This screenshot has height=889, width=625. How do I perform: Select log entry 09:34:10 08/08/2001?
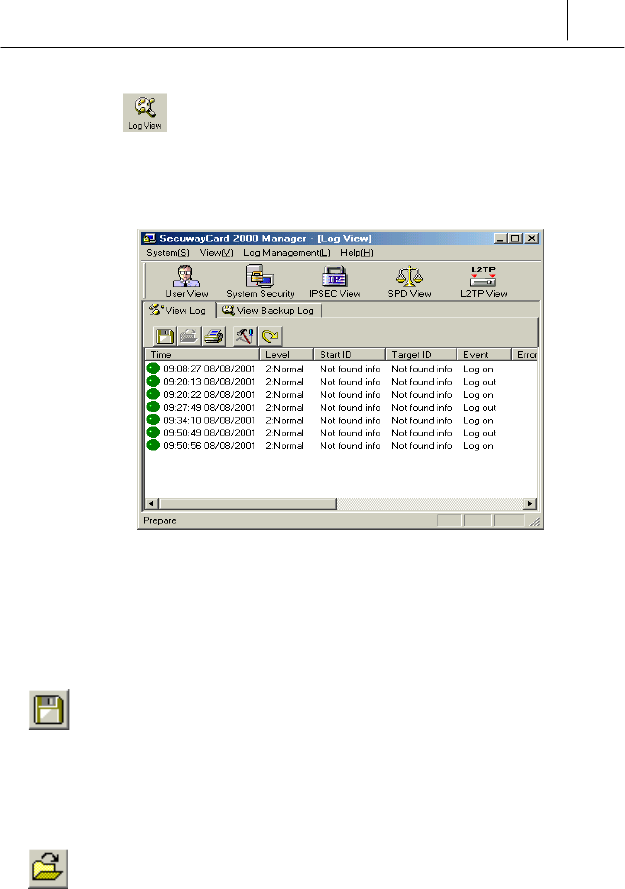coord(209,420)
